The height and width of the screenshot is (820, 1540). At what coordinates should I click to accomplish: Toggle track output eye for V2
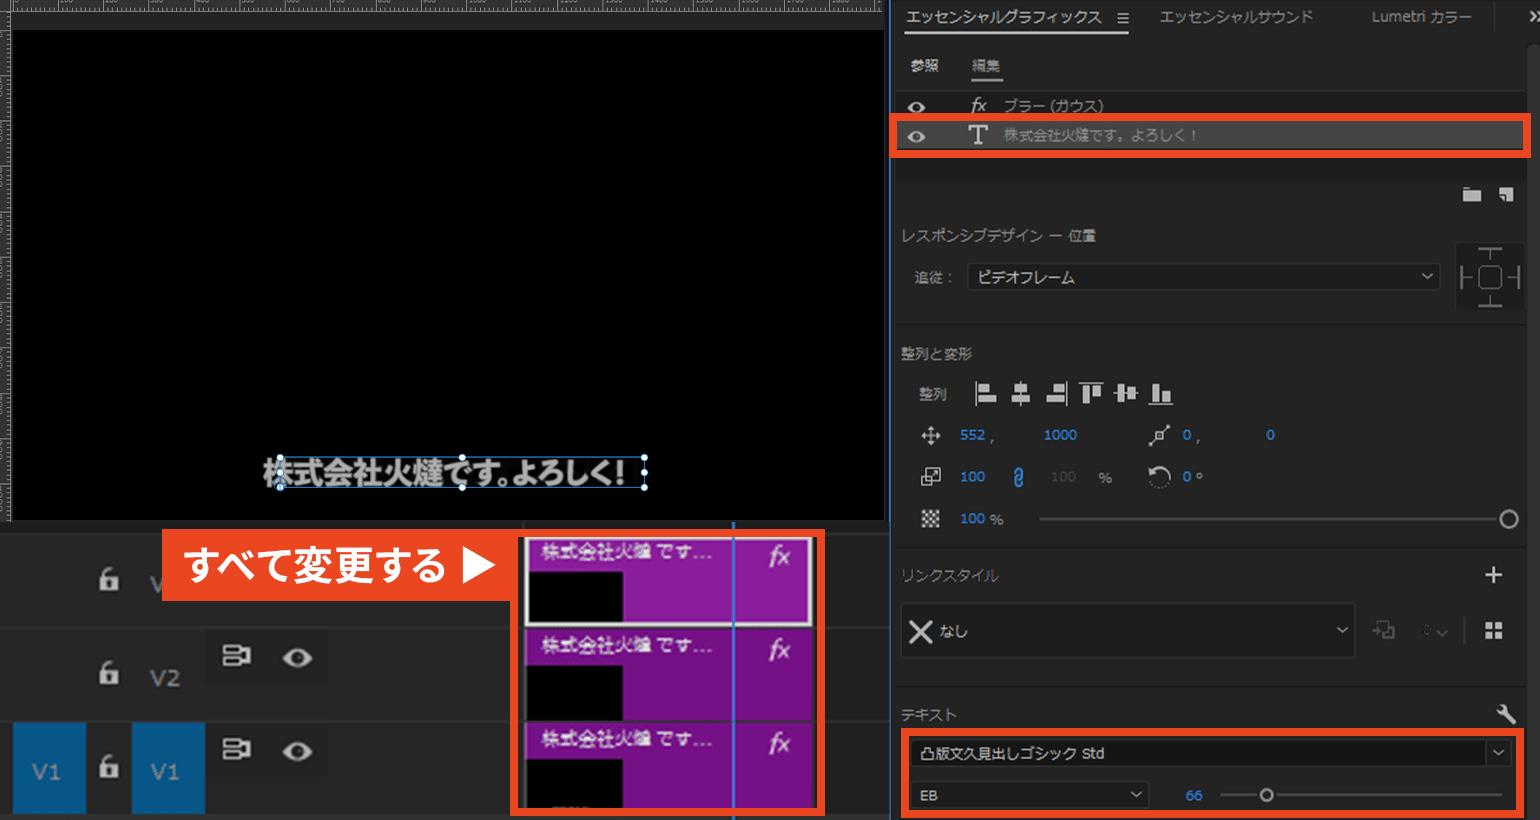[297, 657]
